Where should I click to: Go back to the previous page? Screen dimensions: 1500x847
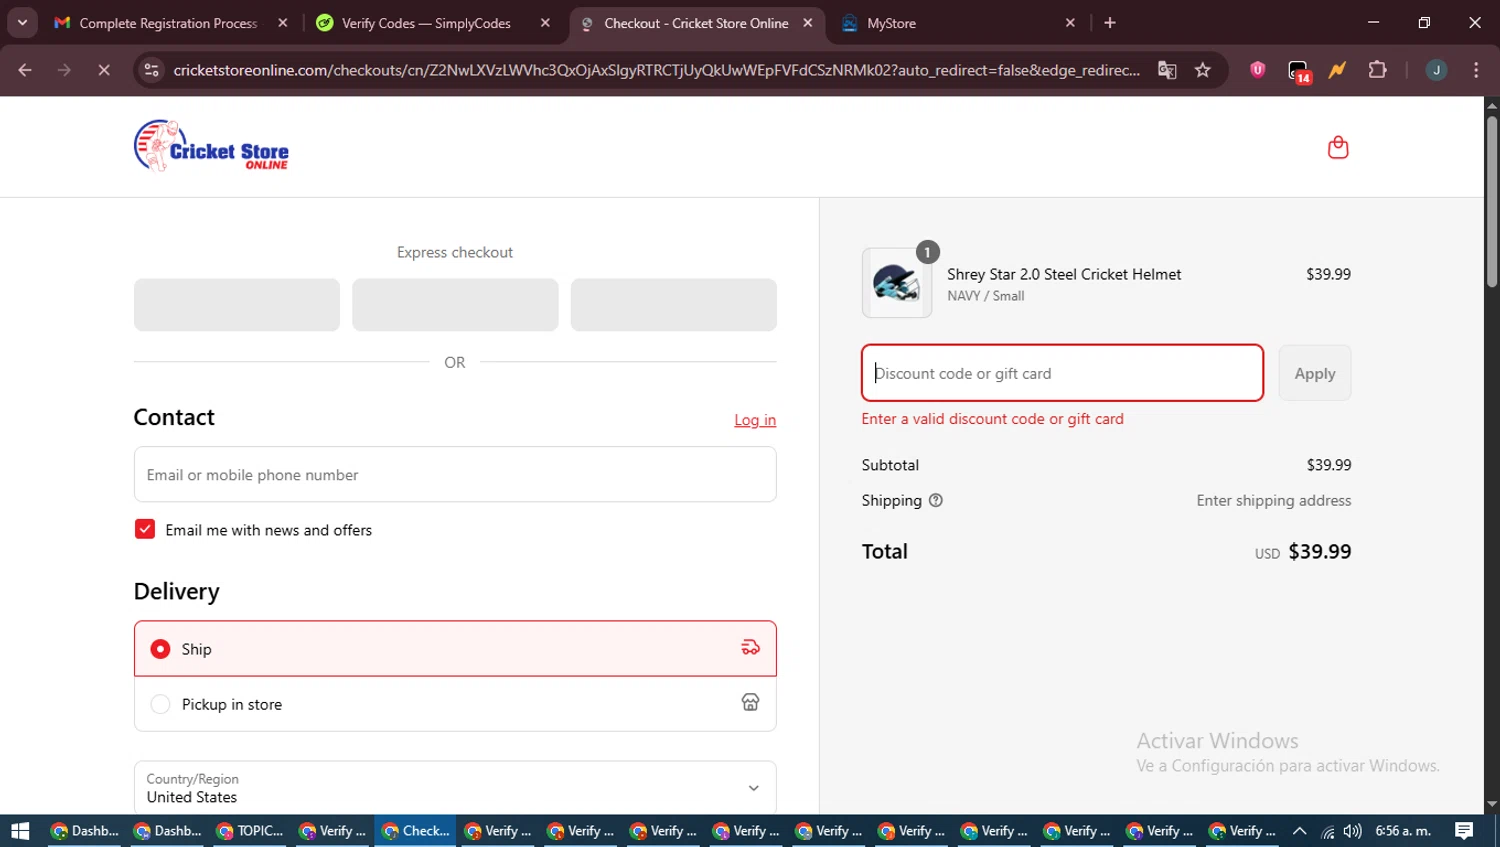(x=25, y=70)
